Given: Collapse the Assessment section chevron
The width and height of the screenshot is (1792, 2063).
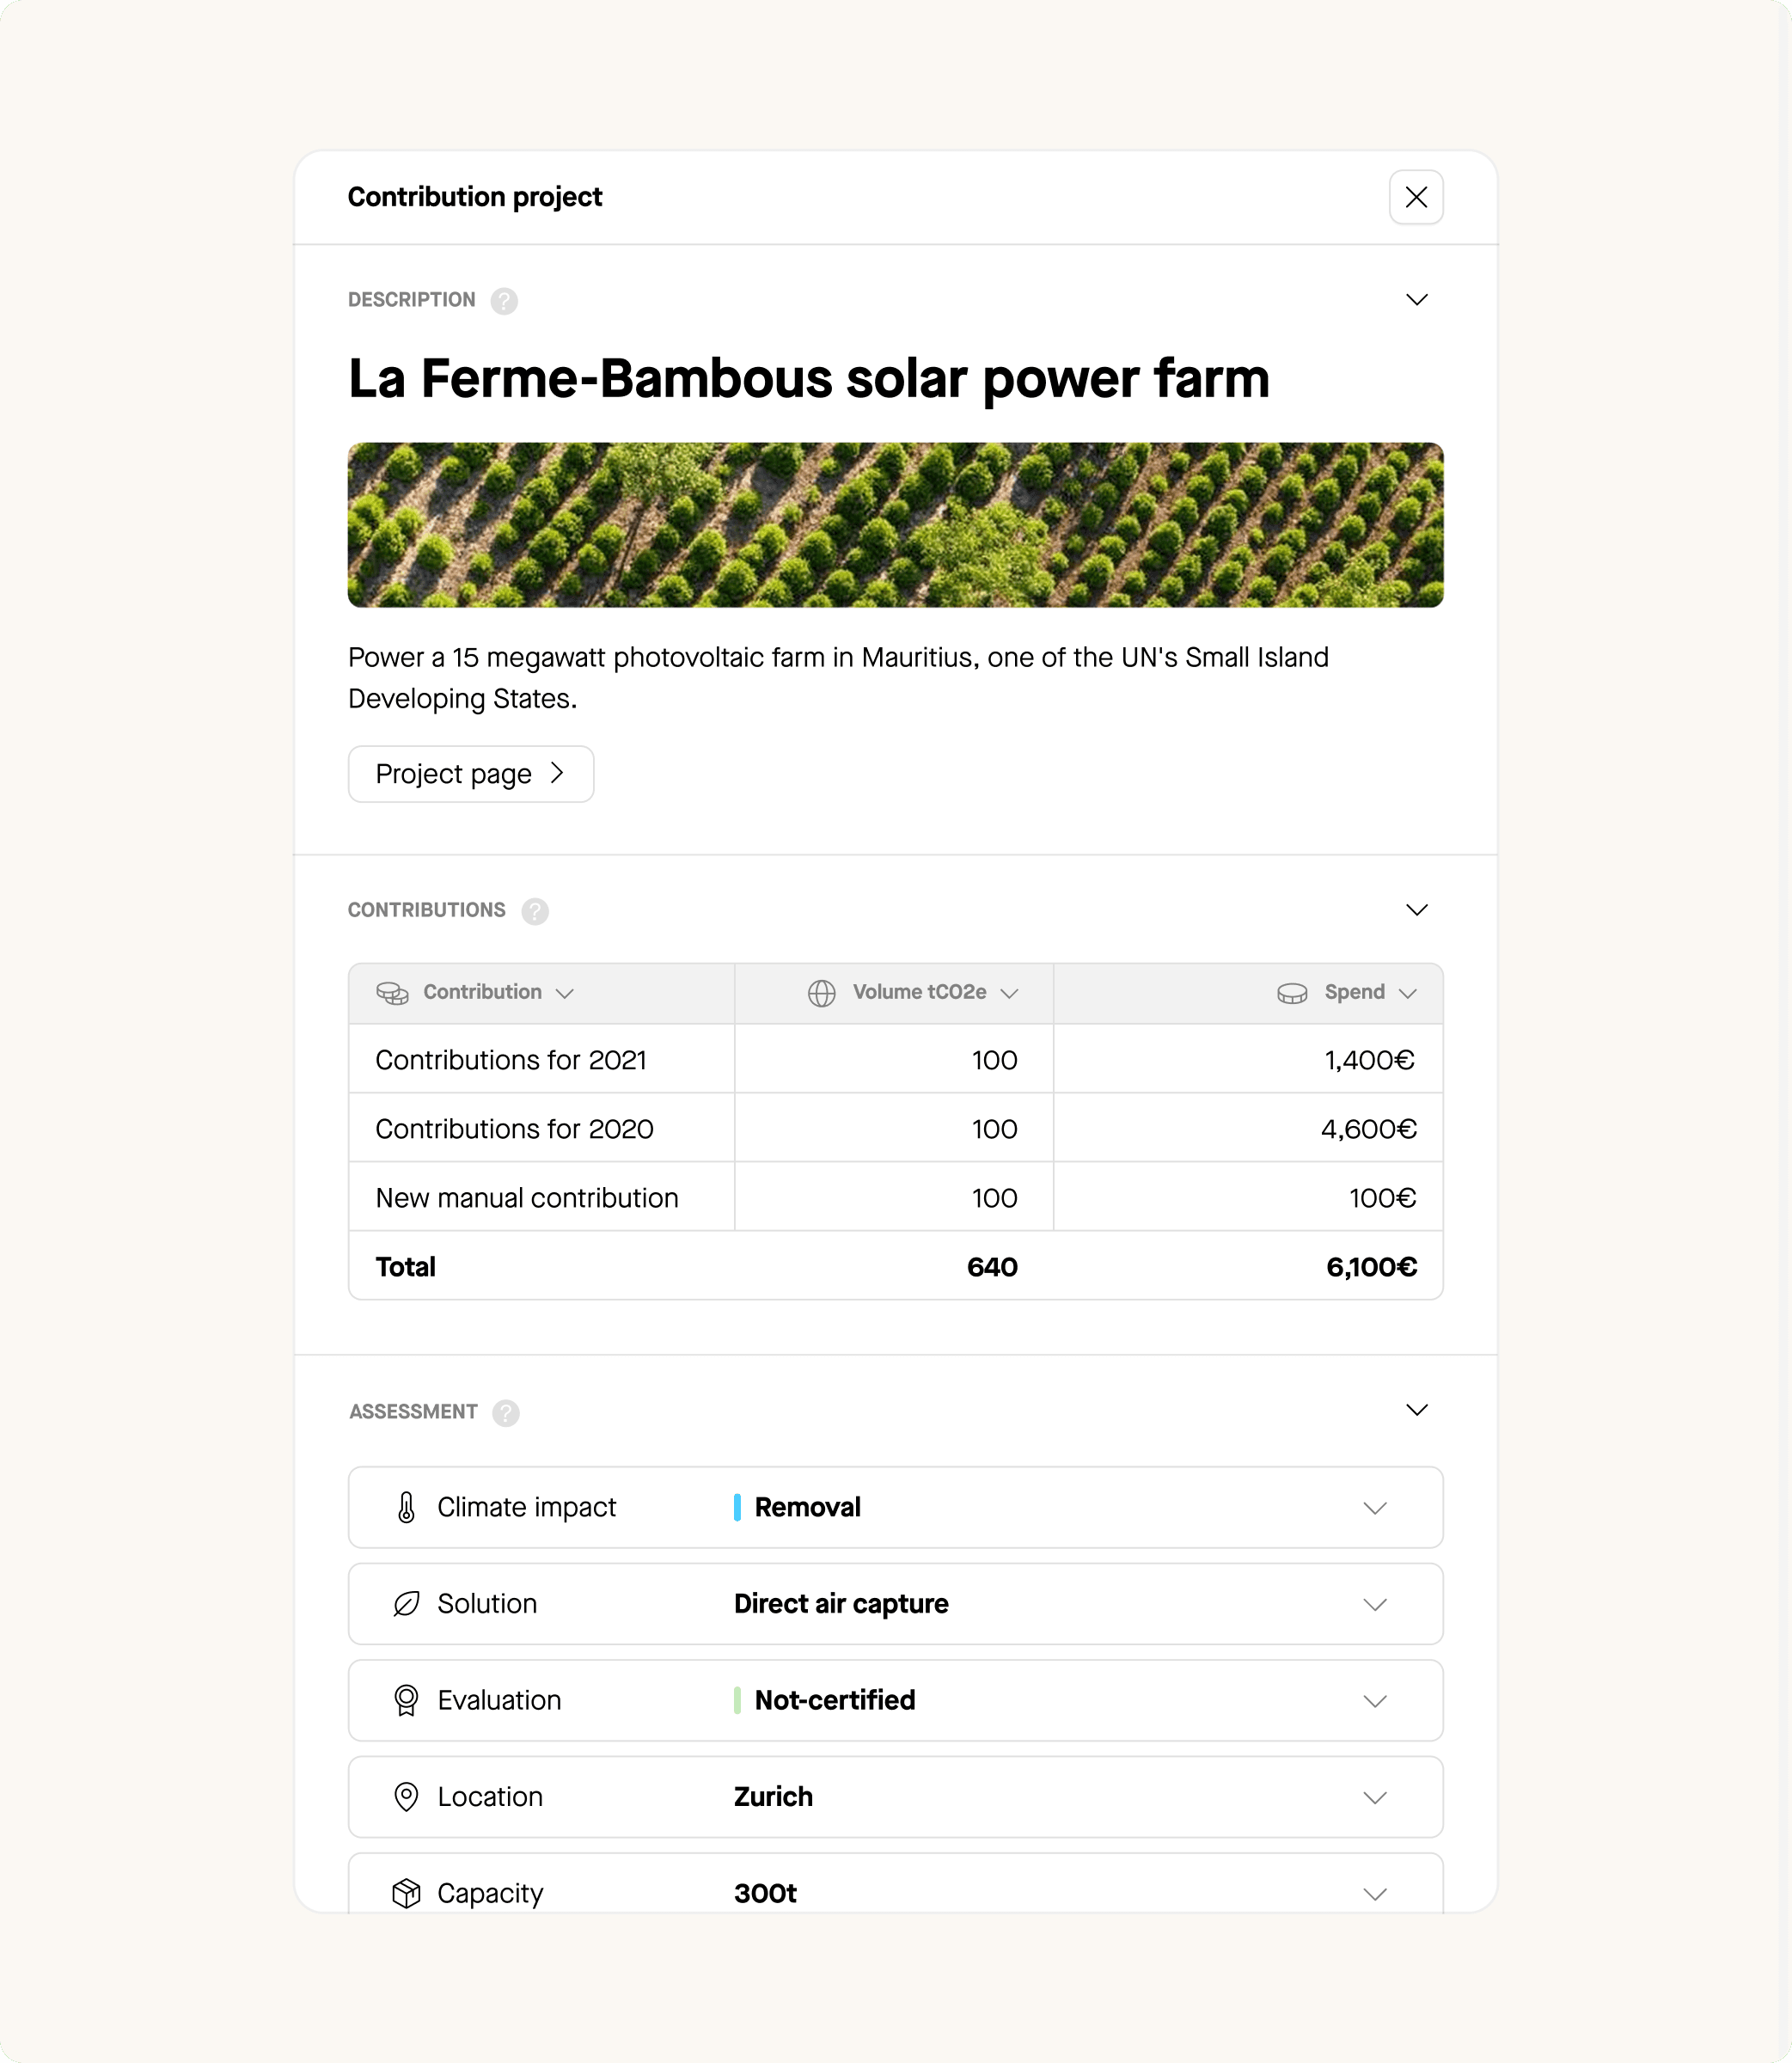Looking at the screenshot, I should [x=1416, y=1410].
